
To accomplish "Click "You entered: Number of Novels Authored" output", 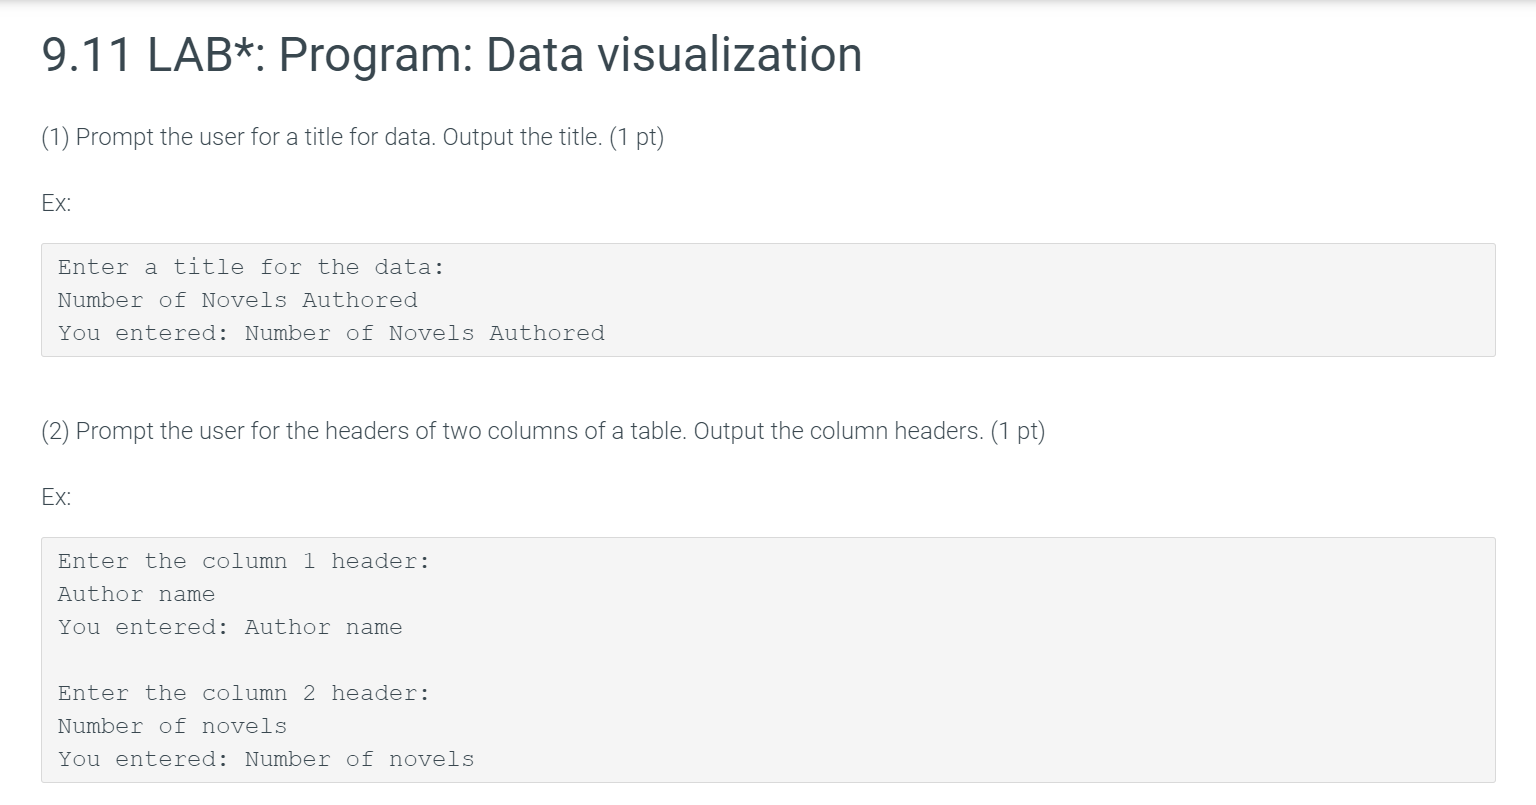I will 330,333.
